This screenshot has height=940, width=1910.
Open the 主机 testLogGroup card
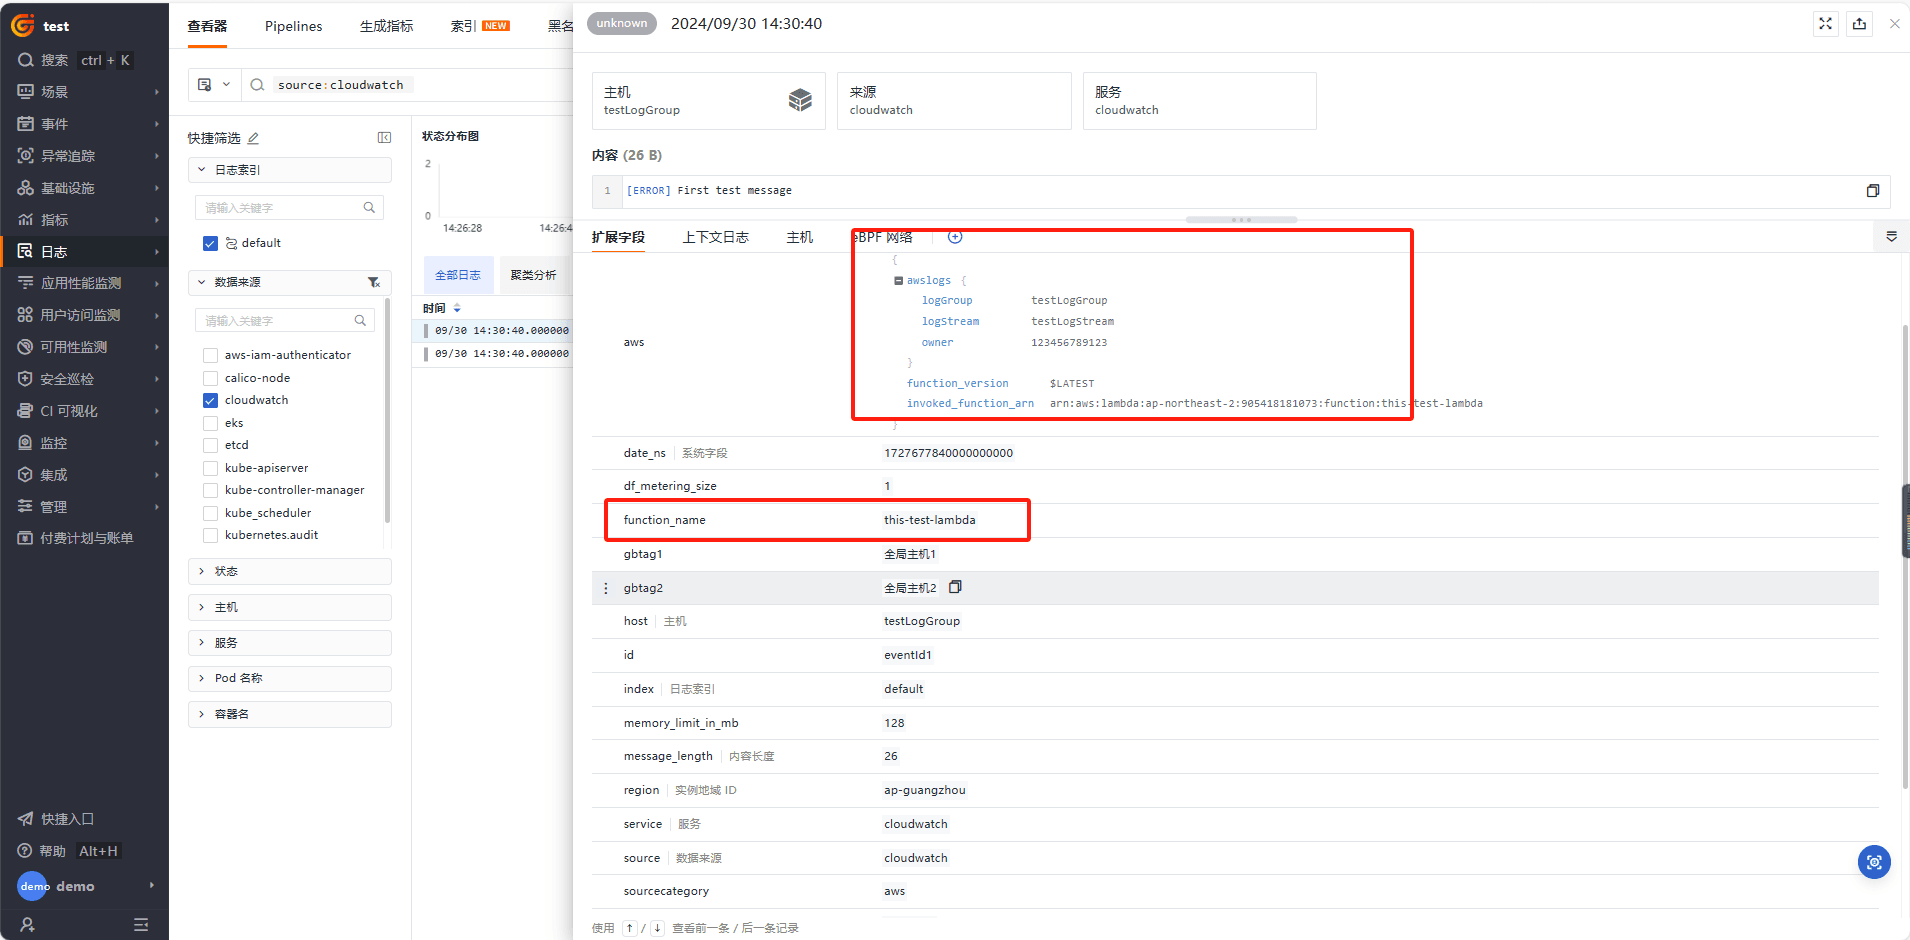pyautogui.click(x=708, y=101)
